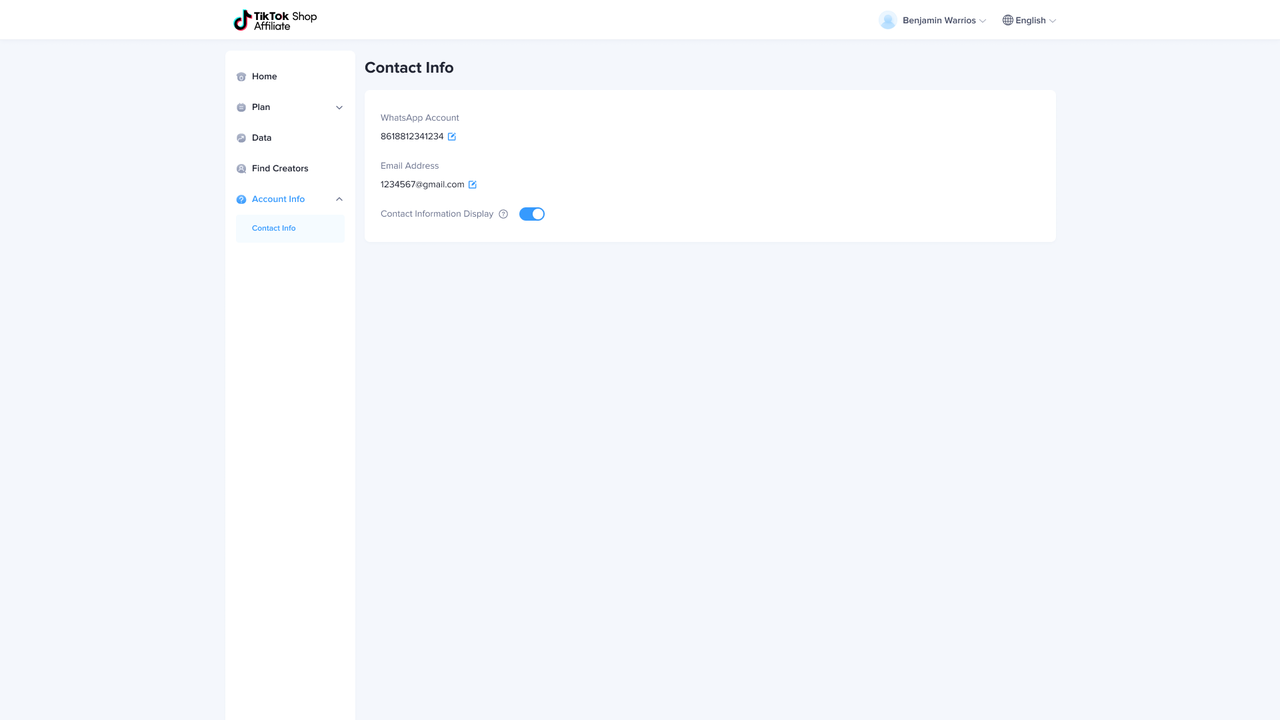Open the Data menu item
This screenshot has width=1280, height=720.
[262, 138]
